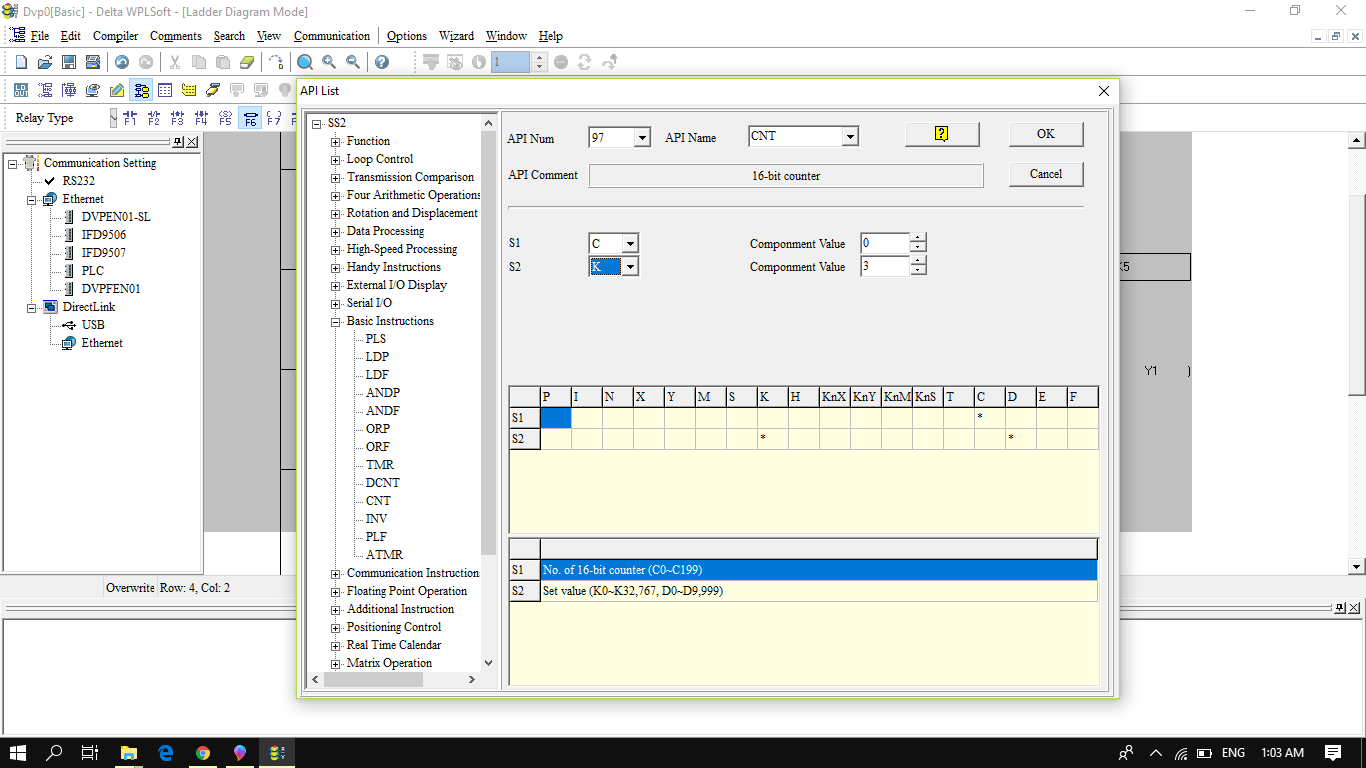Select the normally open contact F1 tool
Screen dimensions: 1366x768
coord(130,117)
